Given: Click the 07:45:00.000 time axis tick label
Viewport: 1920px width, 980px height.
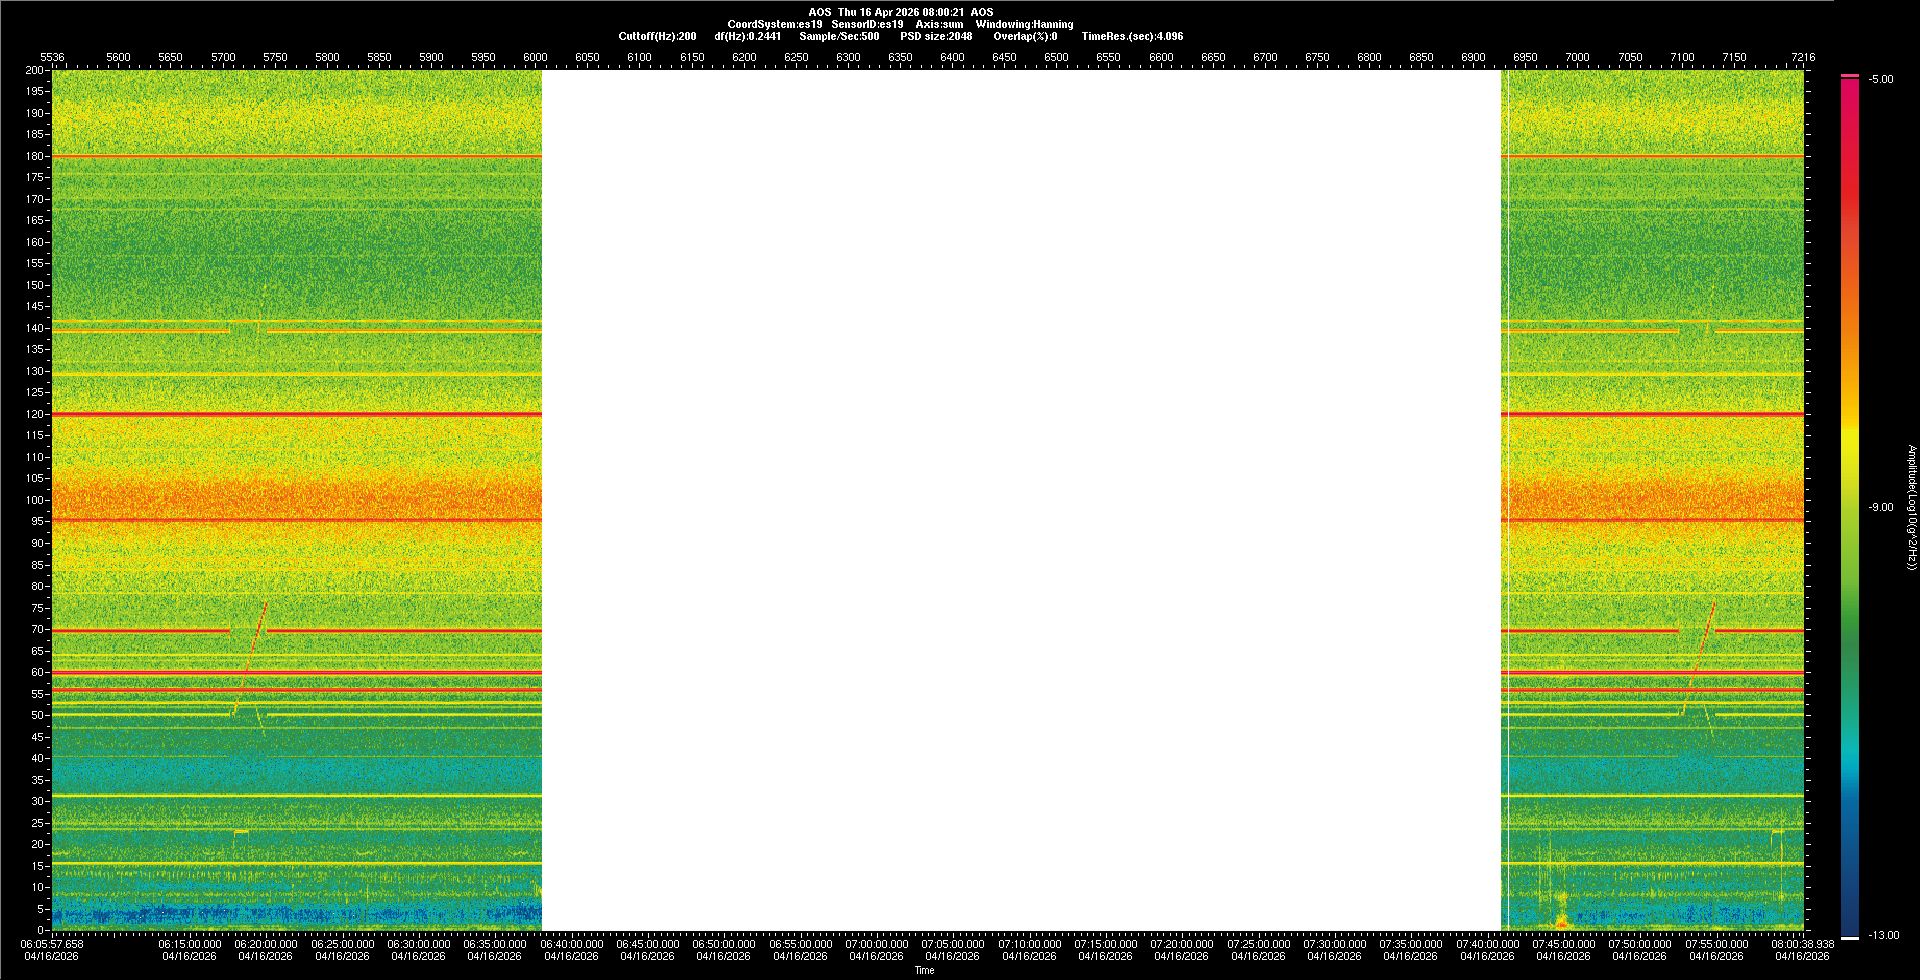Looking at the screenshot, I should click(x=1563, y=943).
